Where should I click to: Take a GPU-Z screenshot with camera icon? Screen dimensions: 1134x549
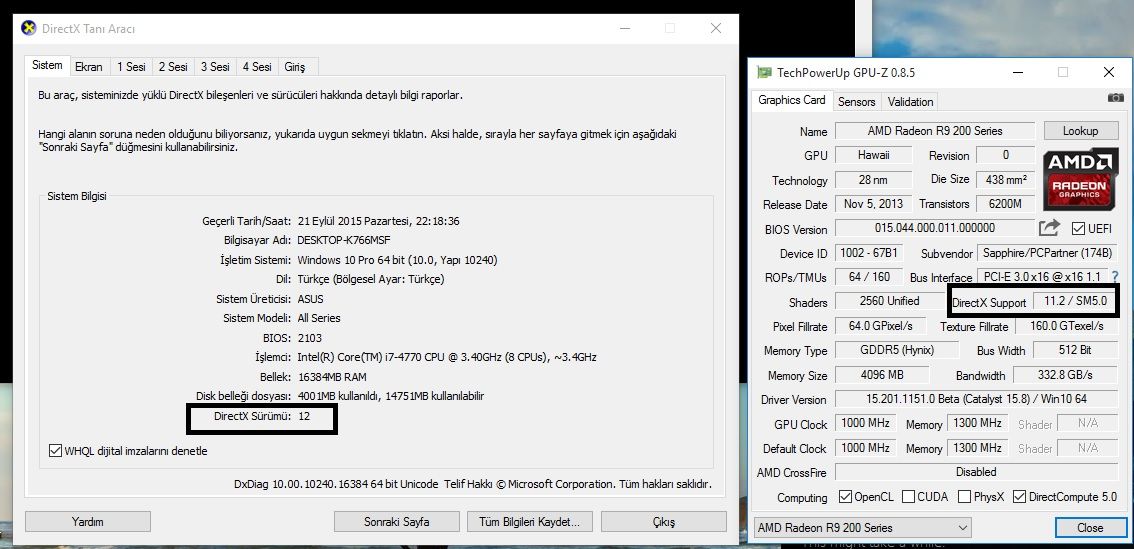1115,97
